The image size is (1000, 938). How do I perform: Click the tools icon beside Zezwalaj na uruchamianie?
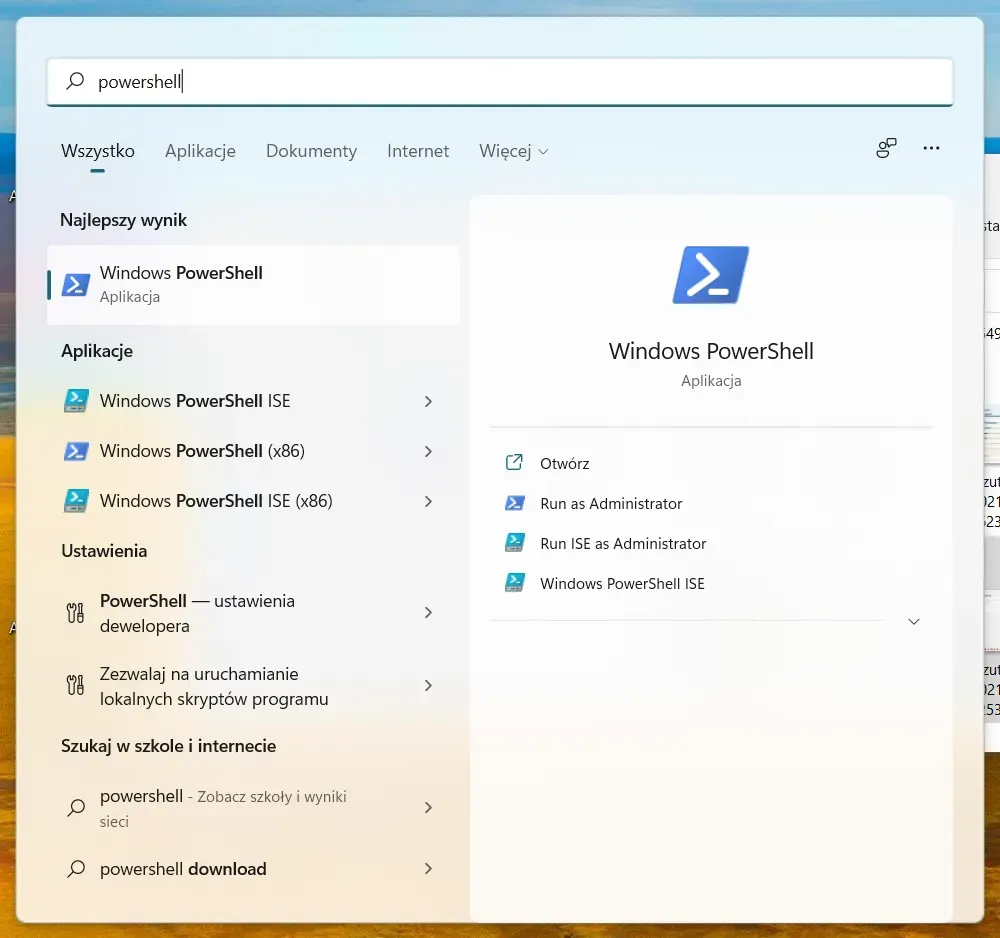coord(75,685)
